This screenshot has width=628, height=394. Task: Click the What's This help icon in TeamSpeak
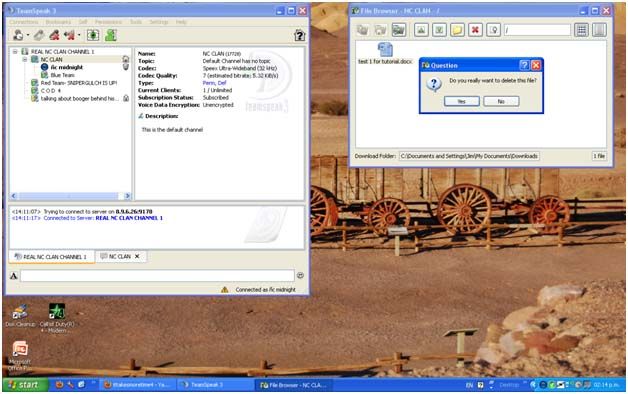pyautogui.click(x=299, y=35)
